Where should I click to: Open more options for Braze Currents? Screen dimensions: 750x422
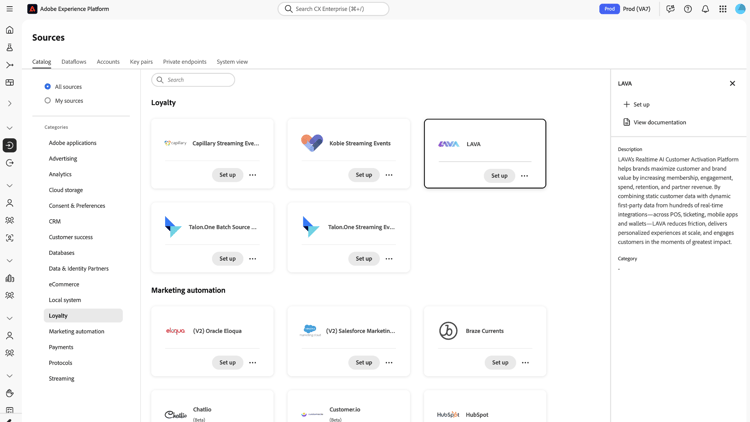pos(525,363)
